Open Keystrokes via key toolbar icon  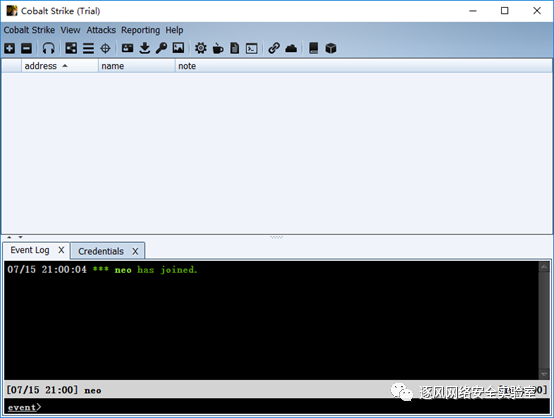pos(161,48)
